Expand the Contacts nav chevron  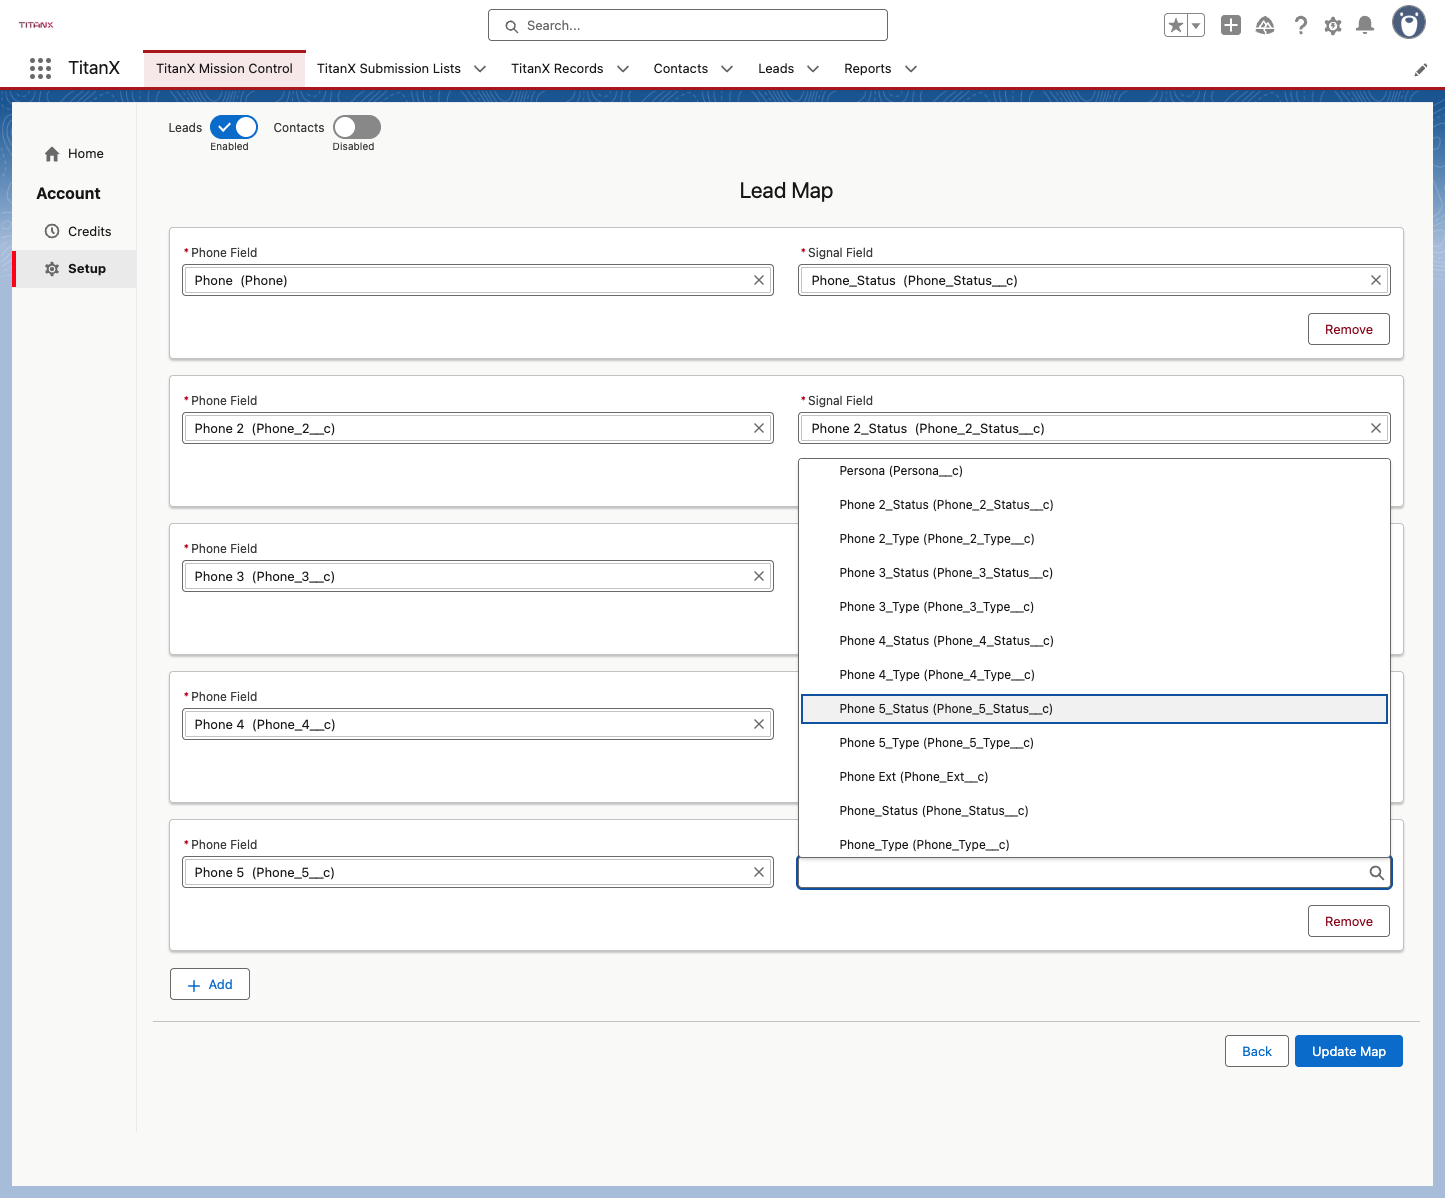coord(727,69)
